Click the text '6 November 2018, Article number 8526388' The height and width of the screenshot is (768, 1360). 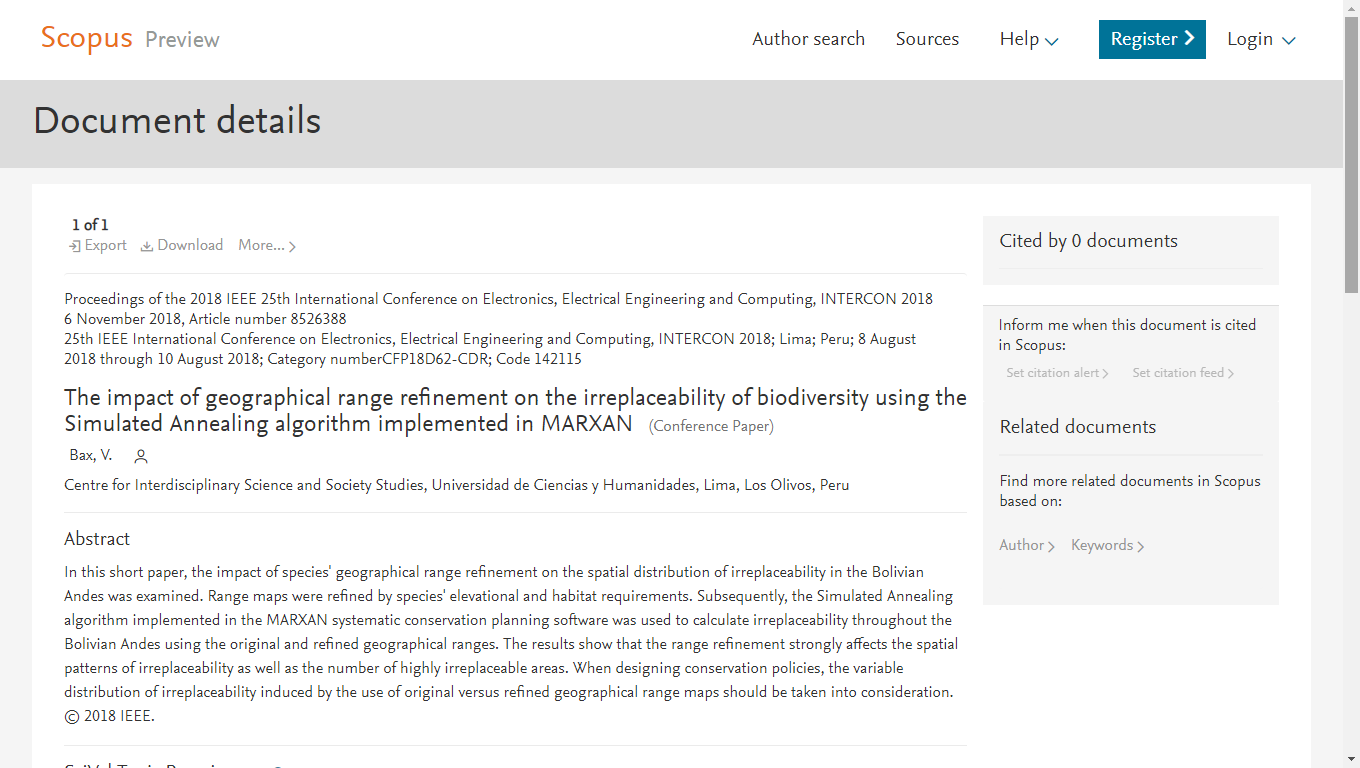(x=205, y=319)
